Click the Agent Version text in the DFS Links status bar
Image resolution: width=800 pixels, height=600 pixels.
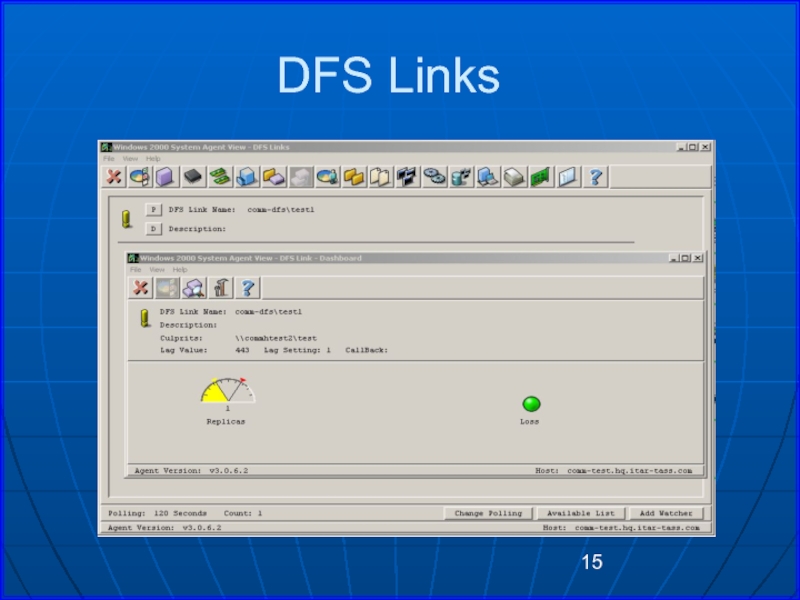tap(164, 528)
